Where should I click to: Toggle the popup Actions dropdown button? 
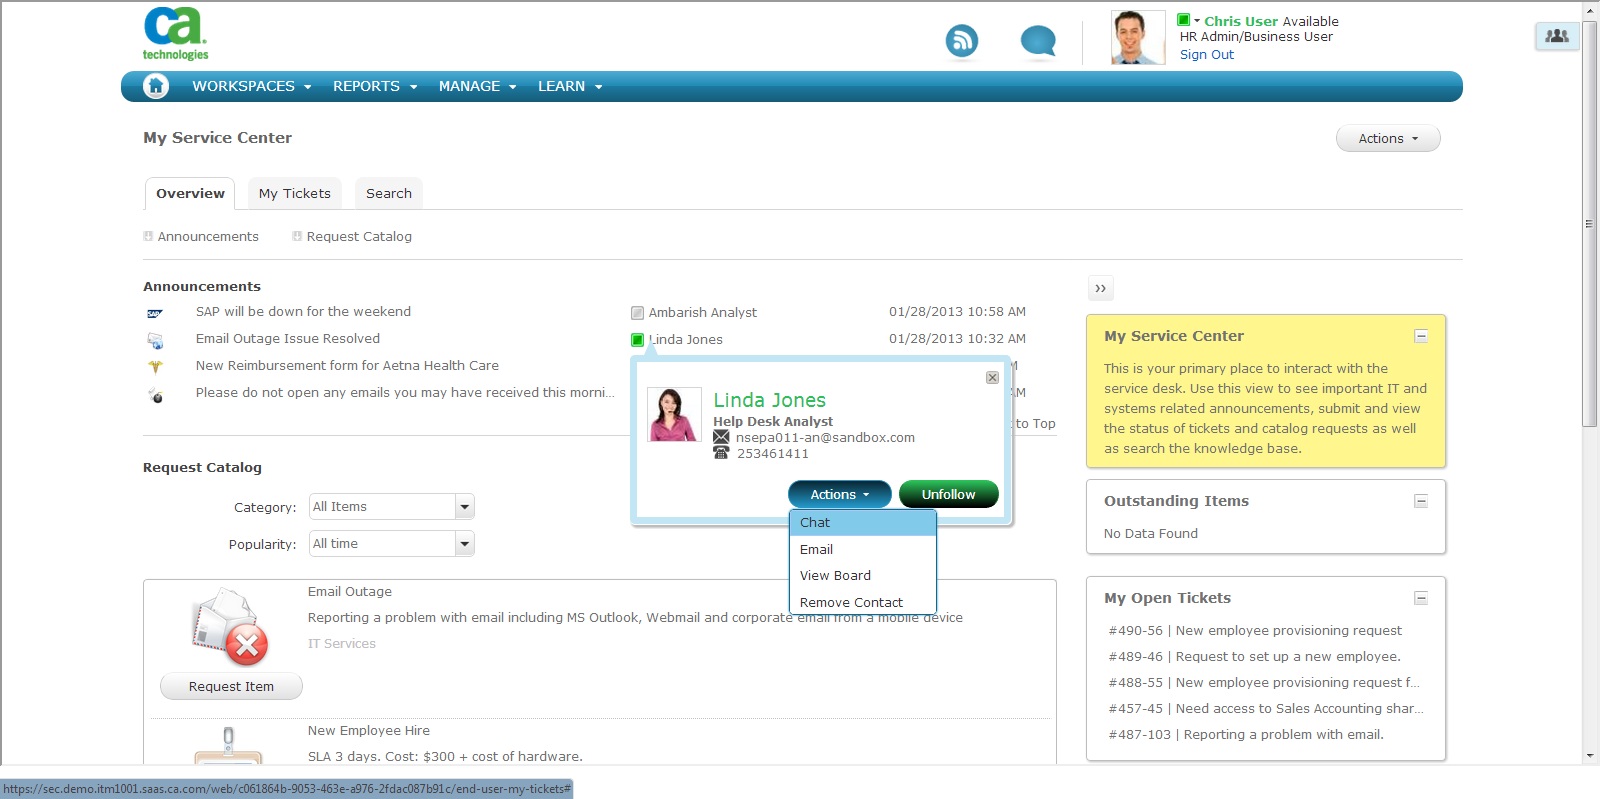839,494
